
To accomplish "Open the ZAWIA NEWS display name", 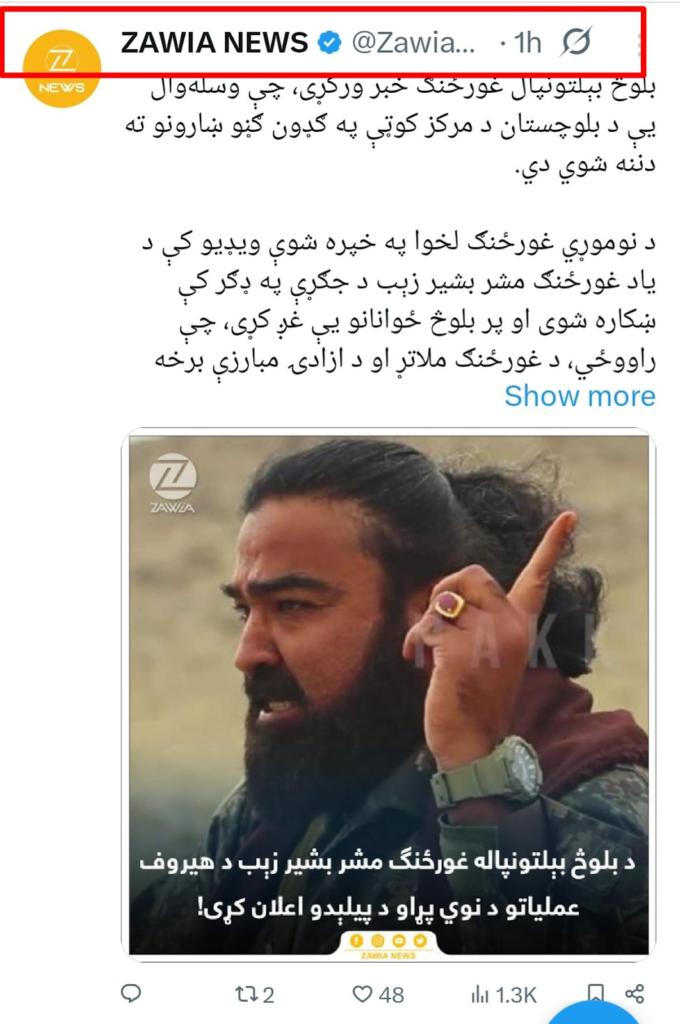I will (x=214, y=43).
